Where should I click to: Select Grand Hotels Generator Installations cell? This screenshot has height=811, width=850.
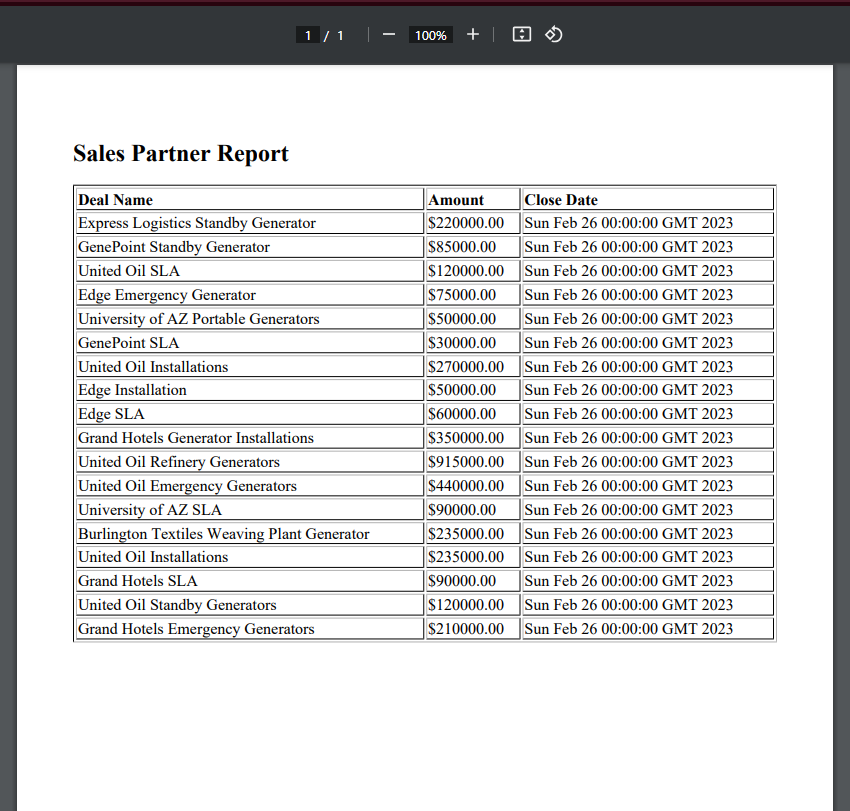(250, 437)
